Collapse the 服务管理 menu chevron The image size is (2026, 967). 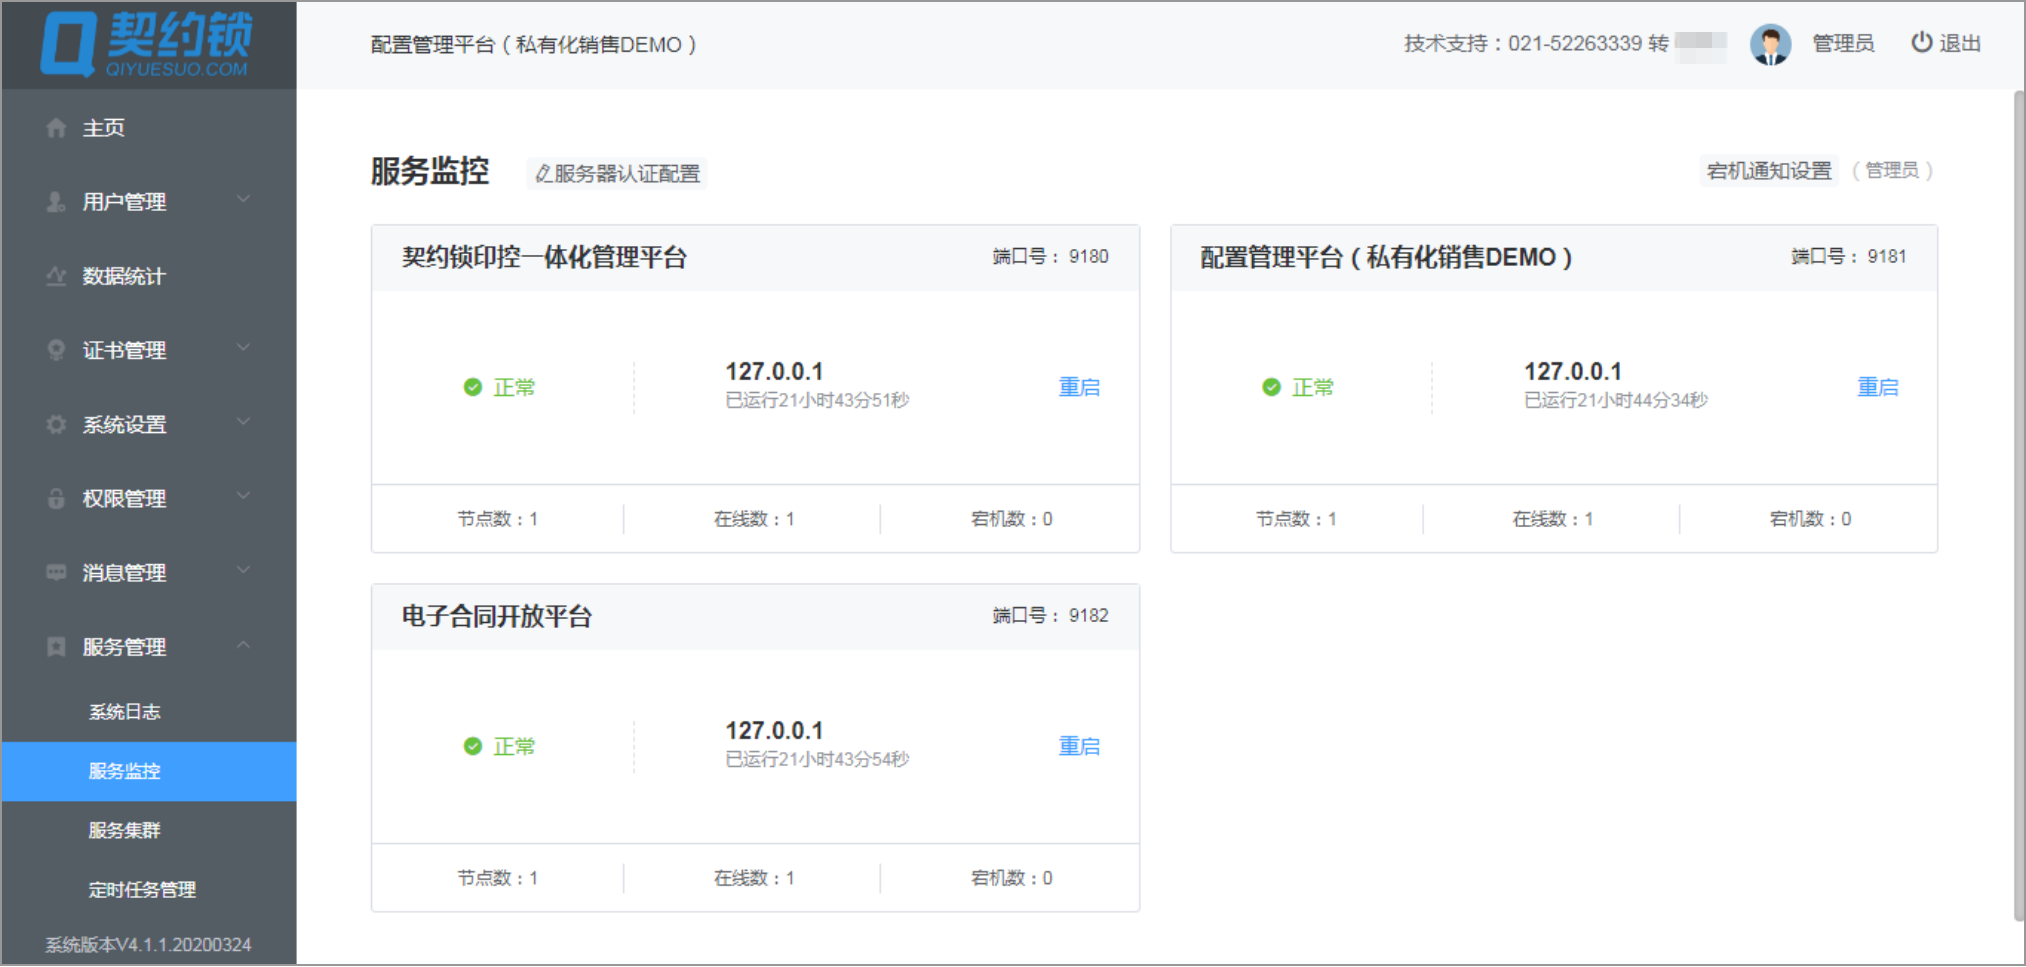(x=243, y=645)
